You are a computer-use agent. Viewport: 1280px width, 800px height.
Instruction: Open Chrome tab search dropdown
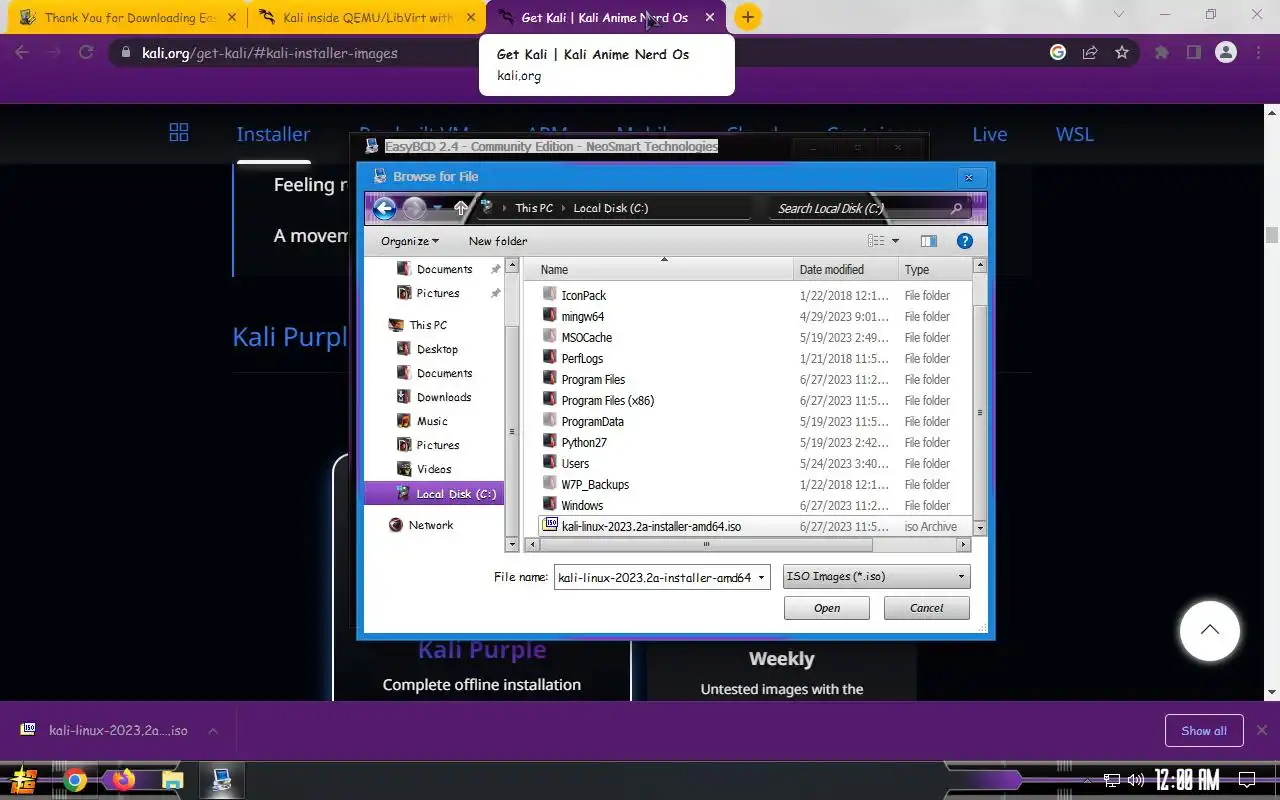pos(1120,15)
